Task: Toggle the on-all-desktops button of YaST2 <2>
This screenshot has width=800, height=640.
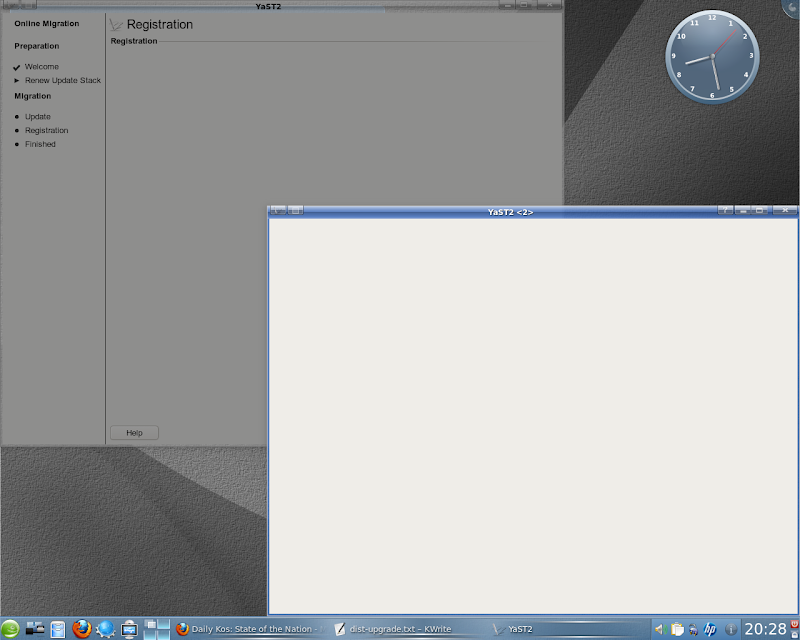Action: (x=295, y=210)
